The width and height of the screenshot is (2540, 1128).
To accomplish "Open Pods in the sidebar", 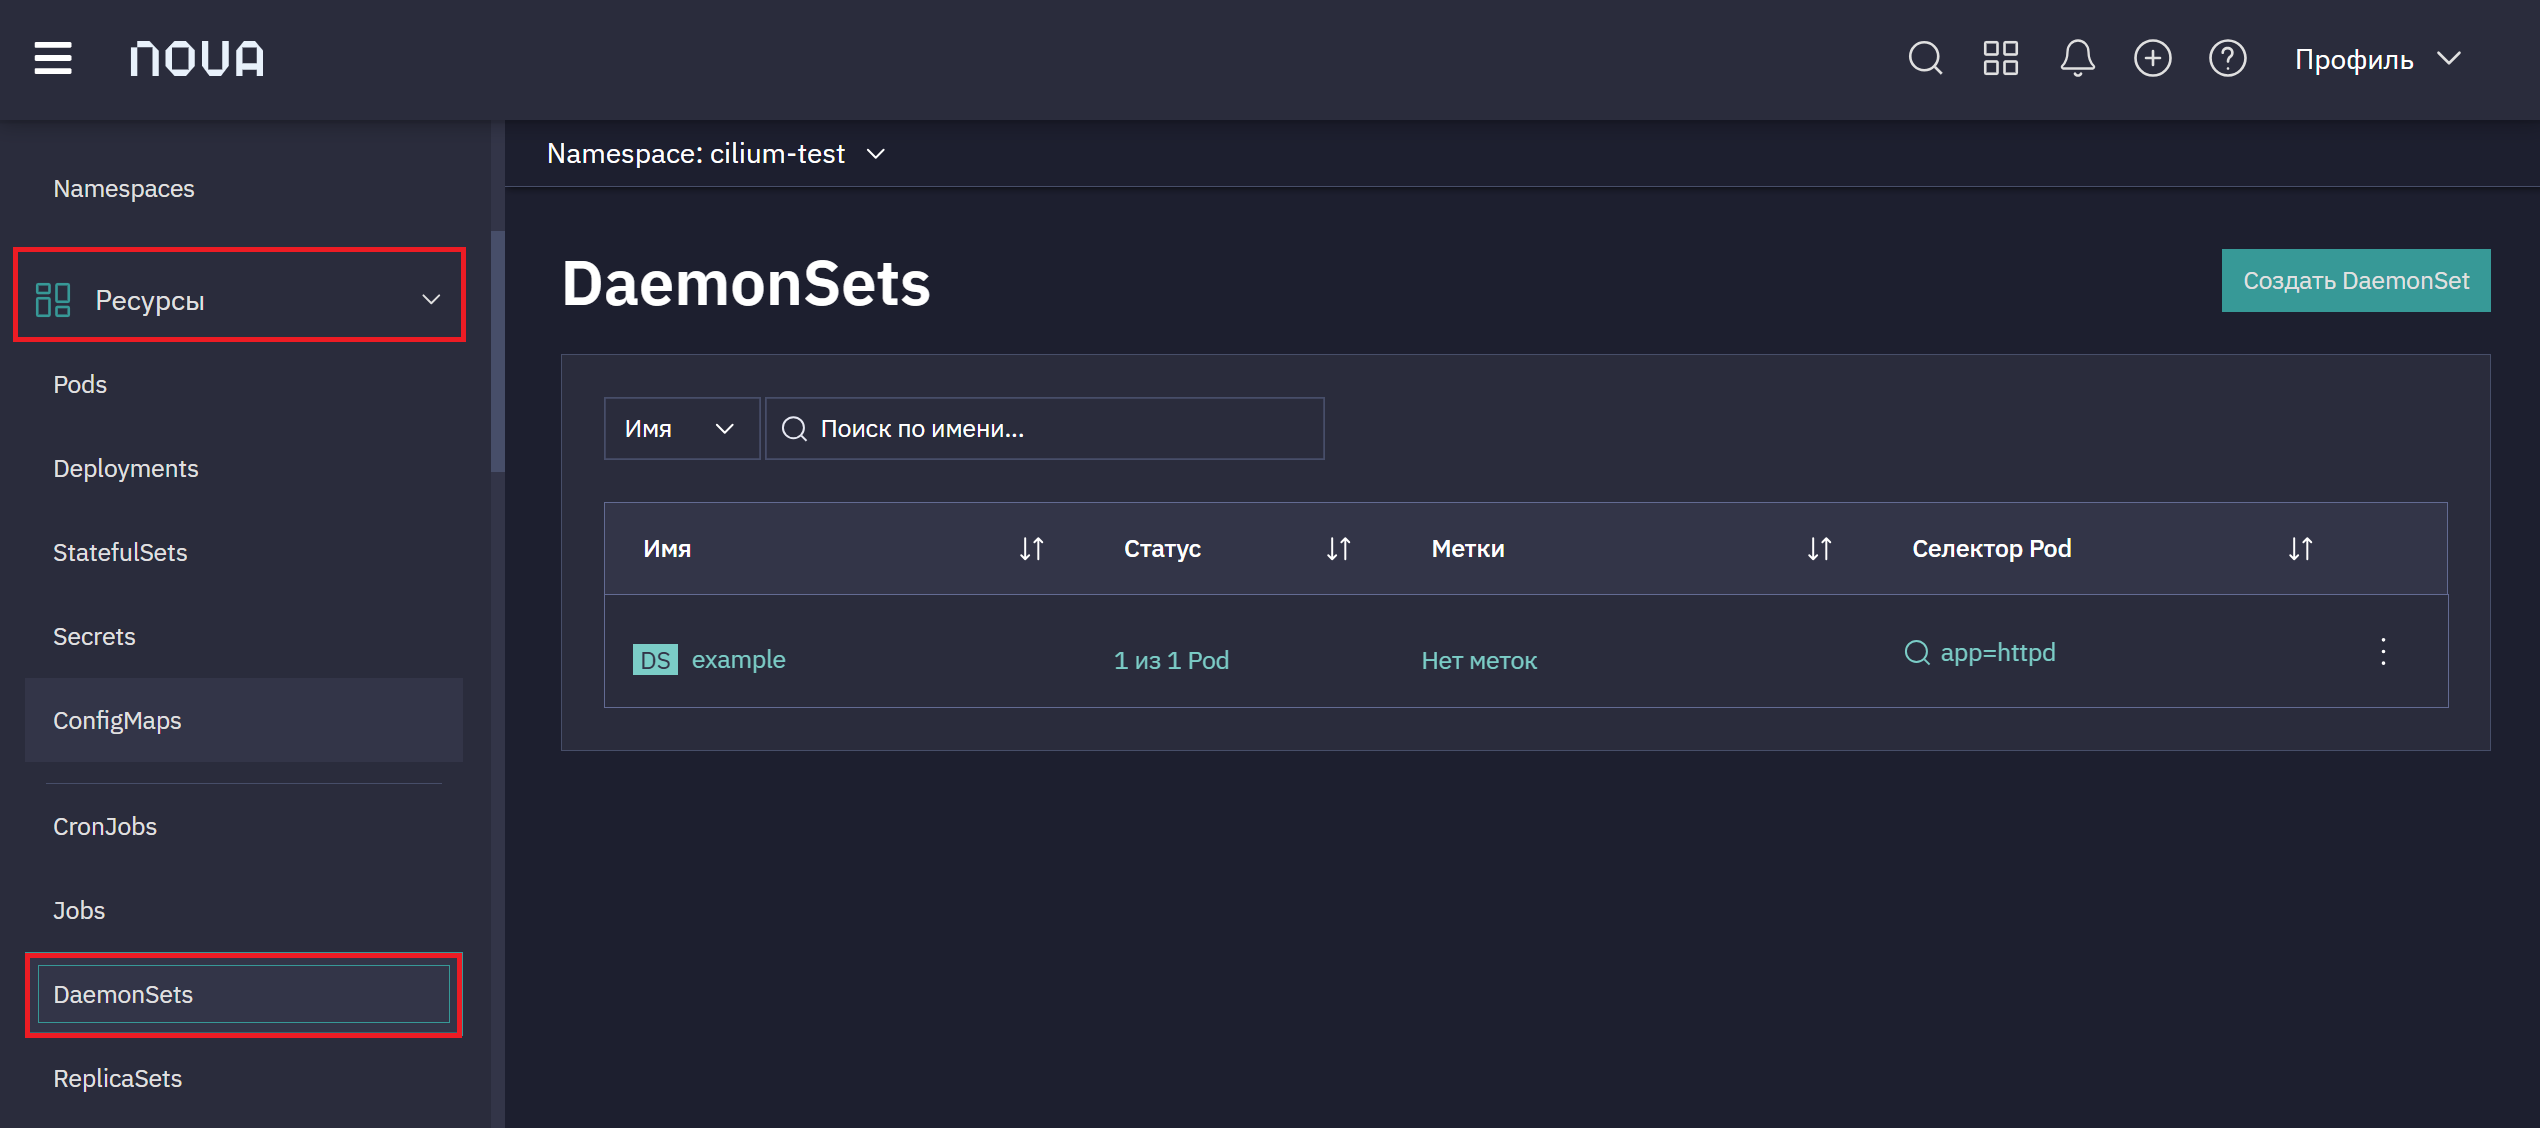I will pyautogui.click(x=80, y=384).
